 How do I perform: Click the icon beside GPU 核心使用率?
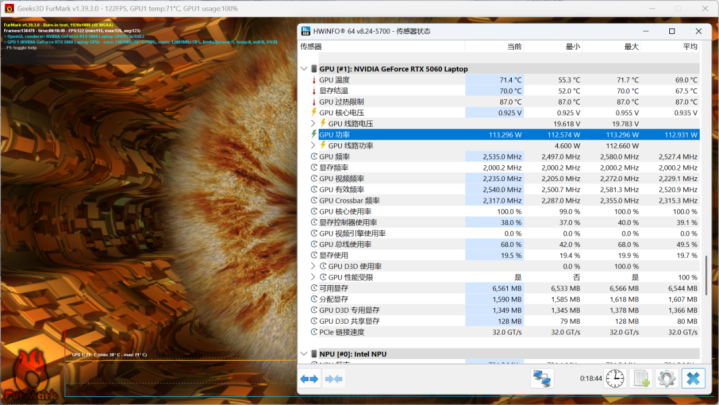314,211
